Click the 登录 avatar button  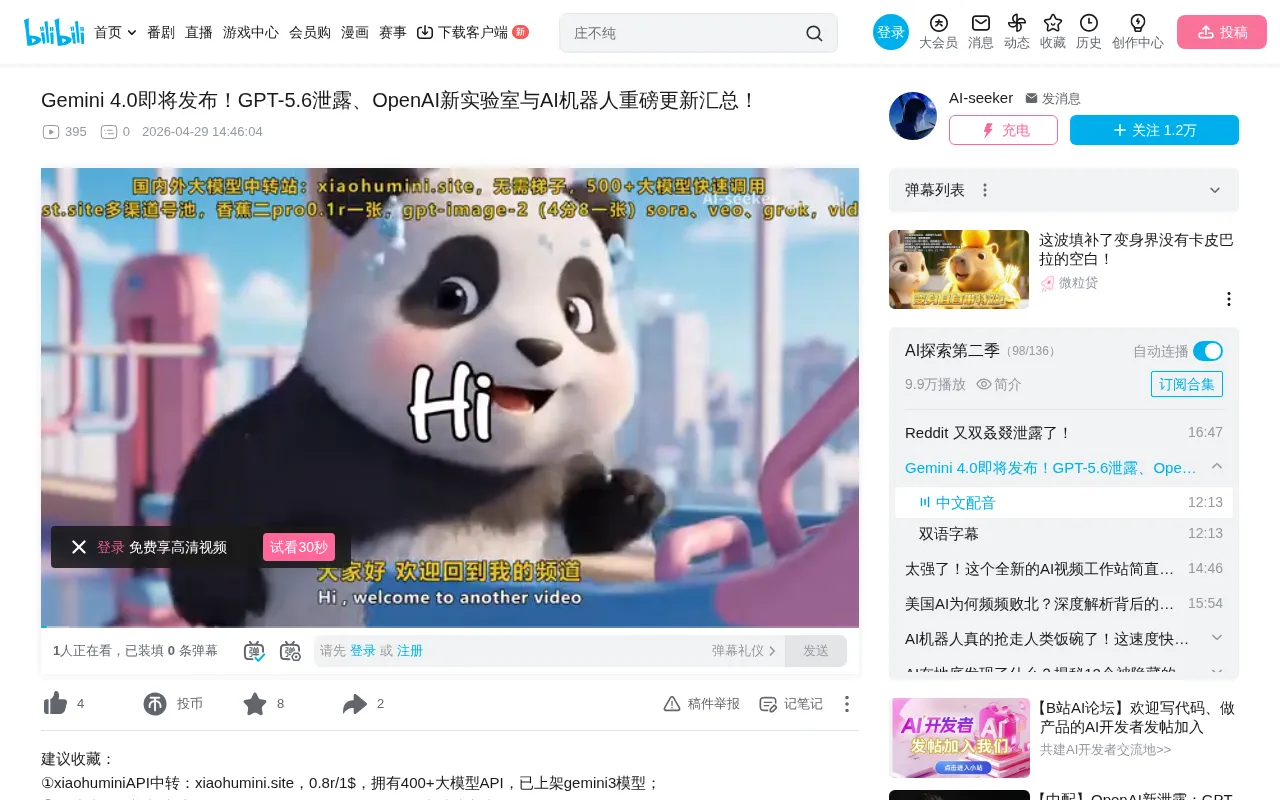coord(891,32)
